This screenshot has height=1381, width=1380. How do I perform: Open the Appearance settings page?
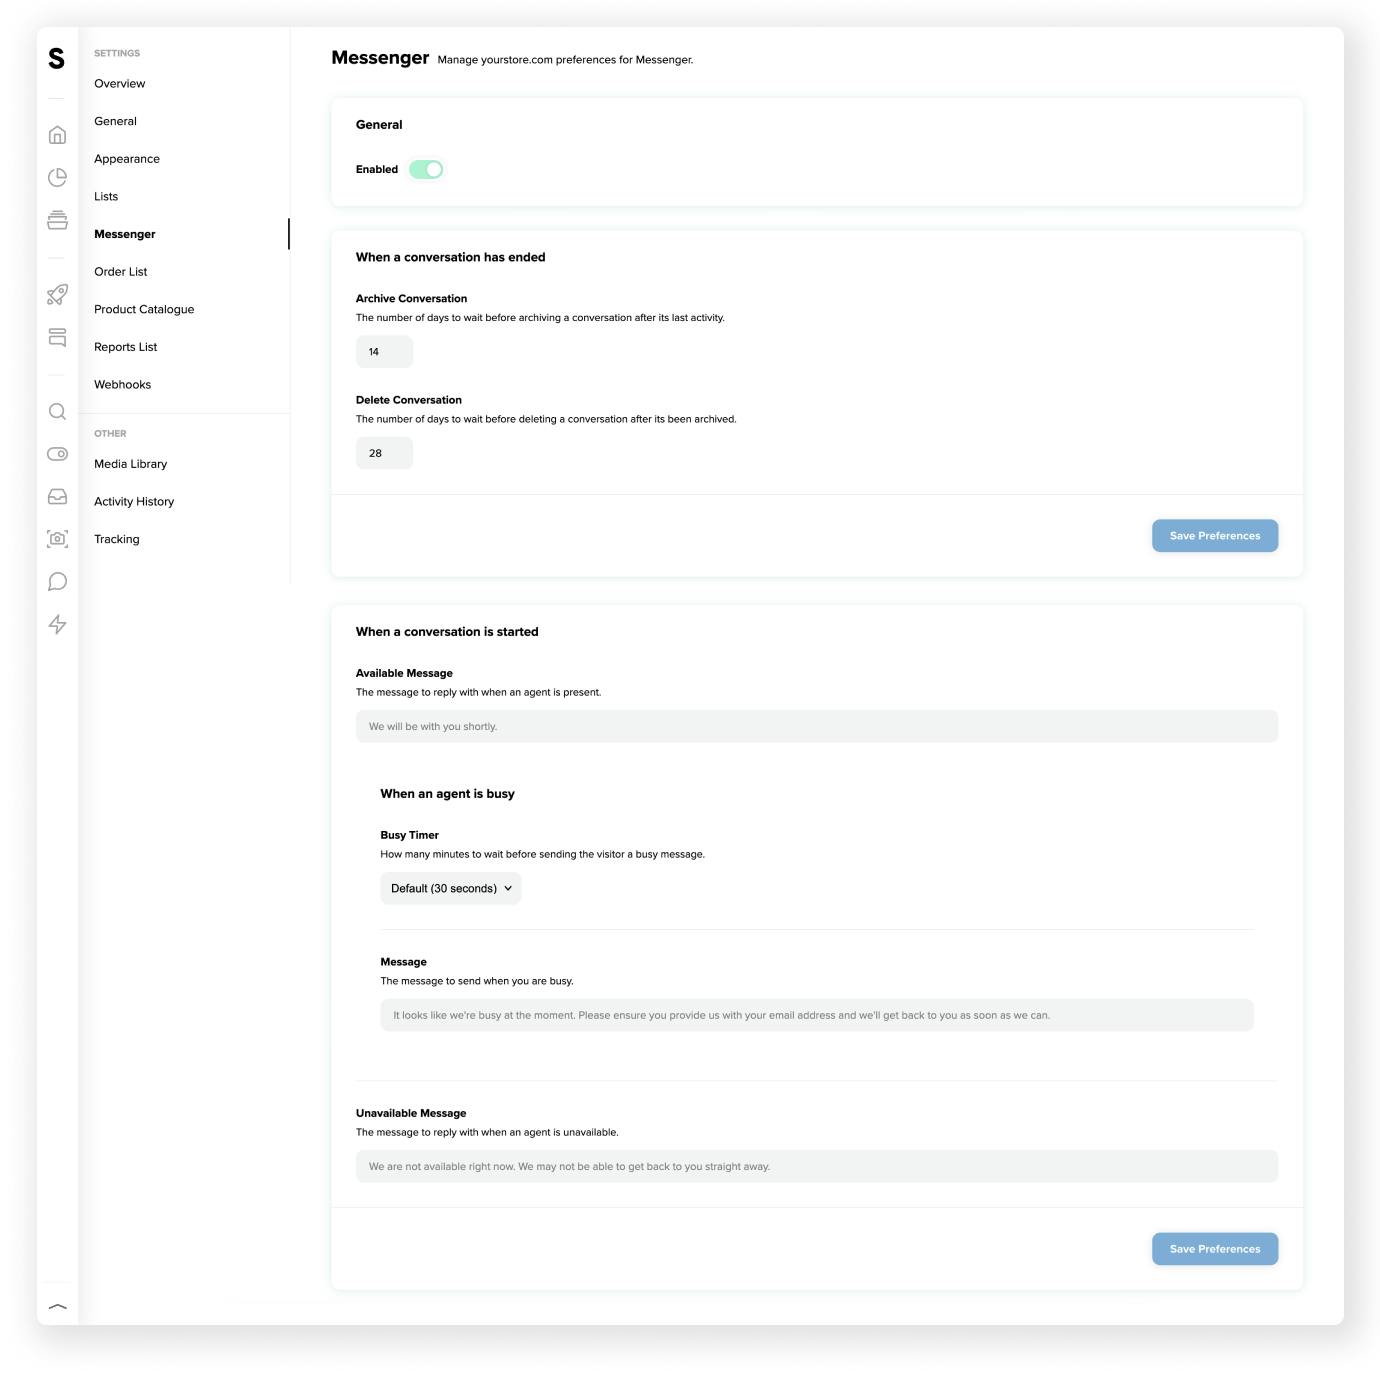click(127, 159)
